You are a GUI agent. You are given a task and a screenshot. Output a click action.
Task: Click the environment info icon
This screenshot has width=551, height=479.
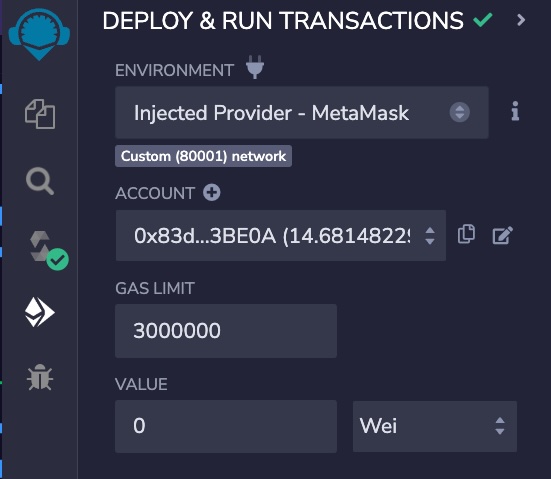515,111
